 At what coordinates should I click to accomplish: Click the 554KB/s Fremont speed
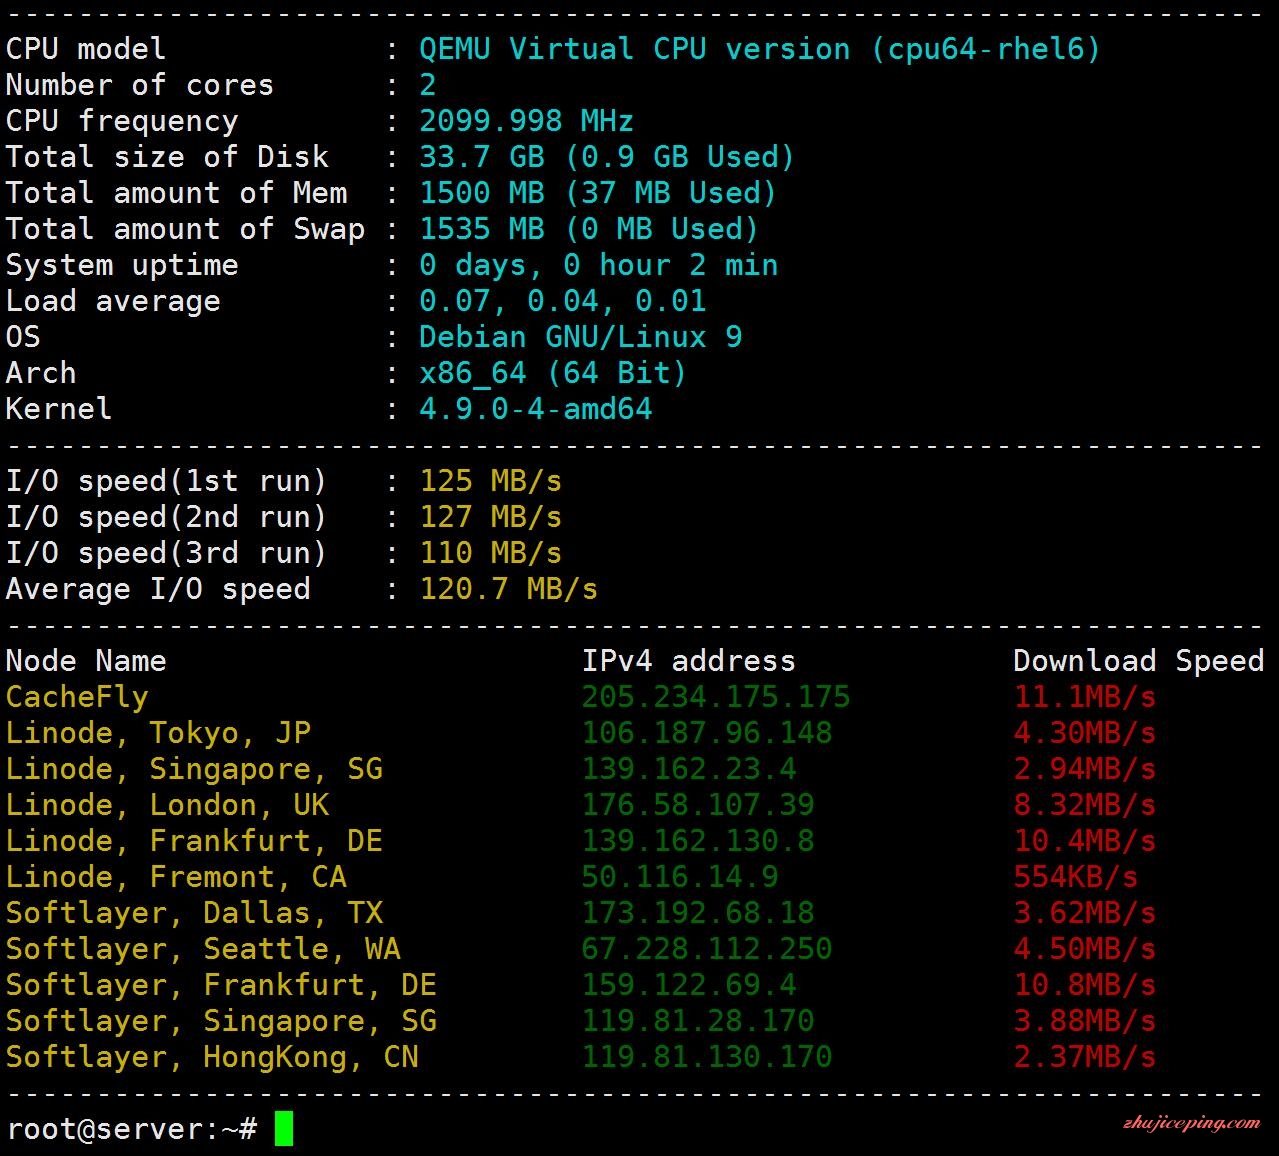pos(1076,876)
